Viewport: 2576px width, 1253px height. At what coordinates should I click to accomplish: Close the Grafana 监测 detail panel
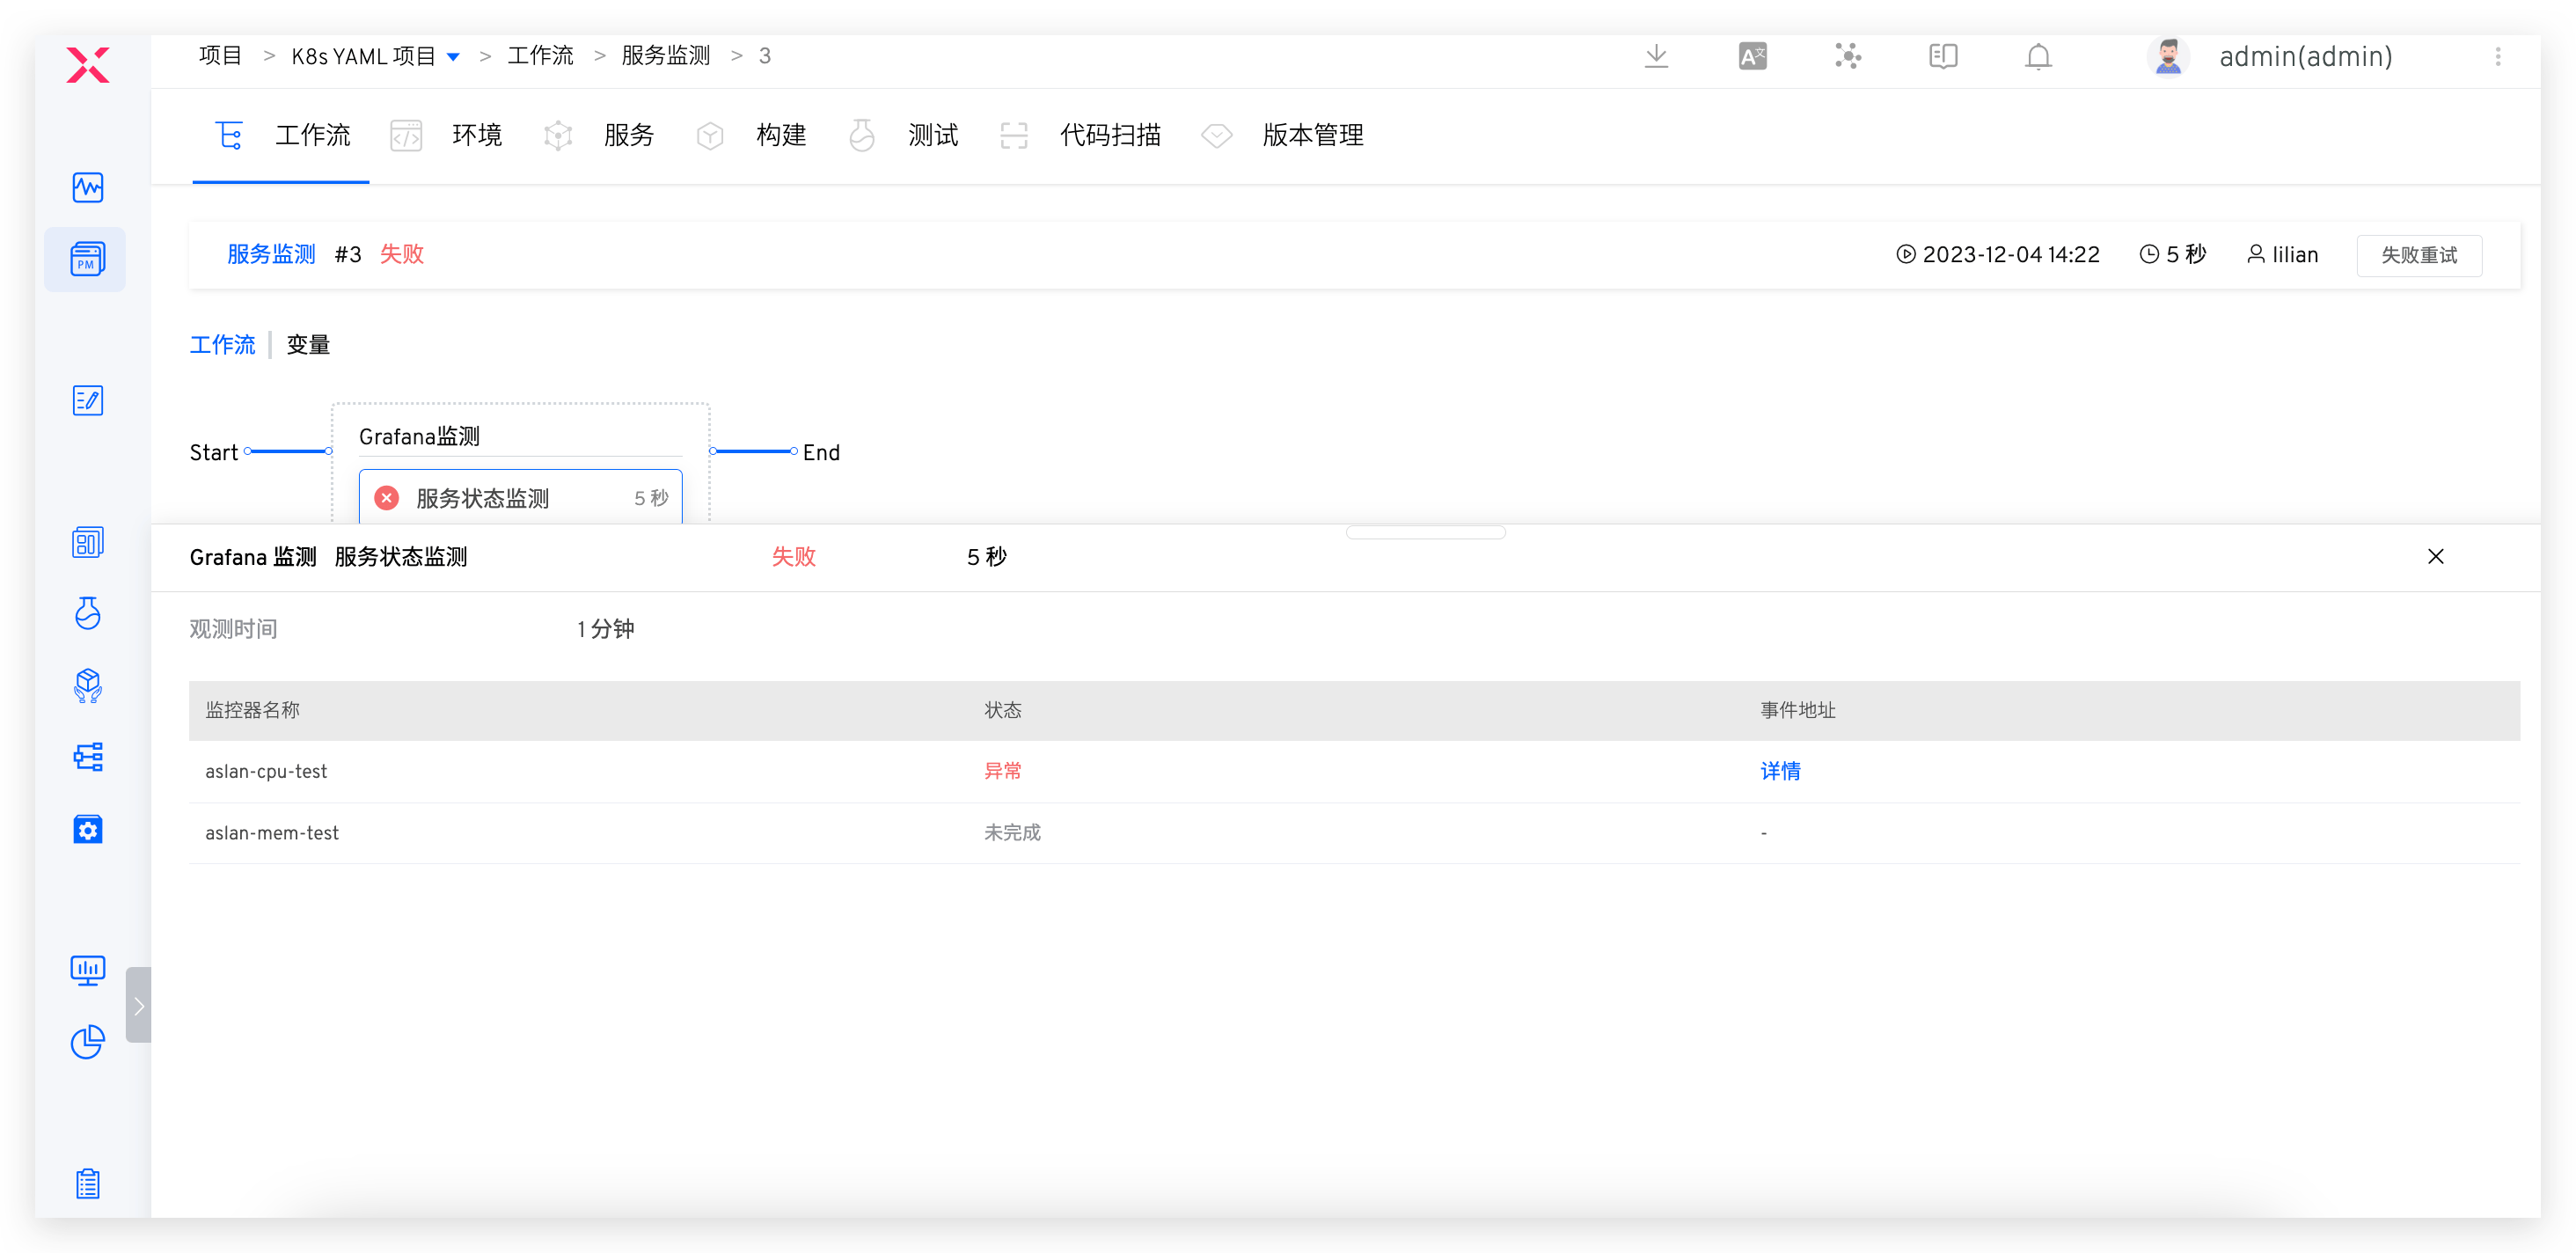tap(2436, 557)
